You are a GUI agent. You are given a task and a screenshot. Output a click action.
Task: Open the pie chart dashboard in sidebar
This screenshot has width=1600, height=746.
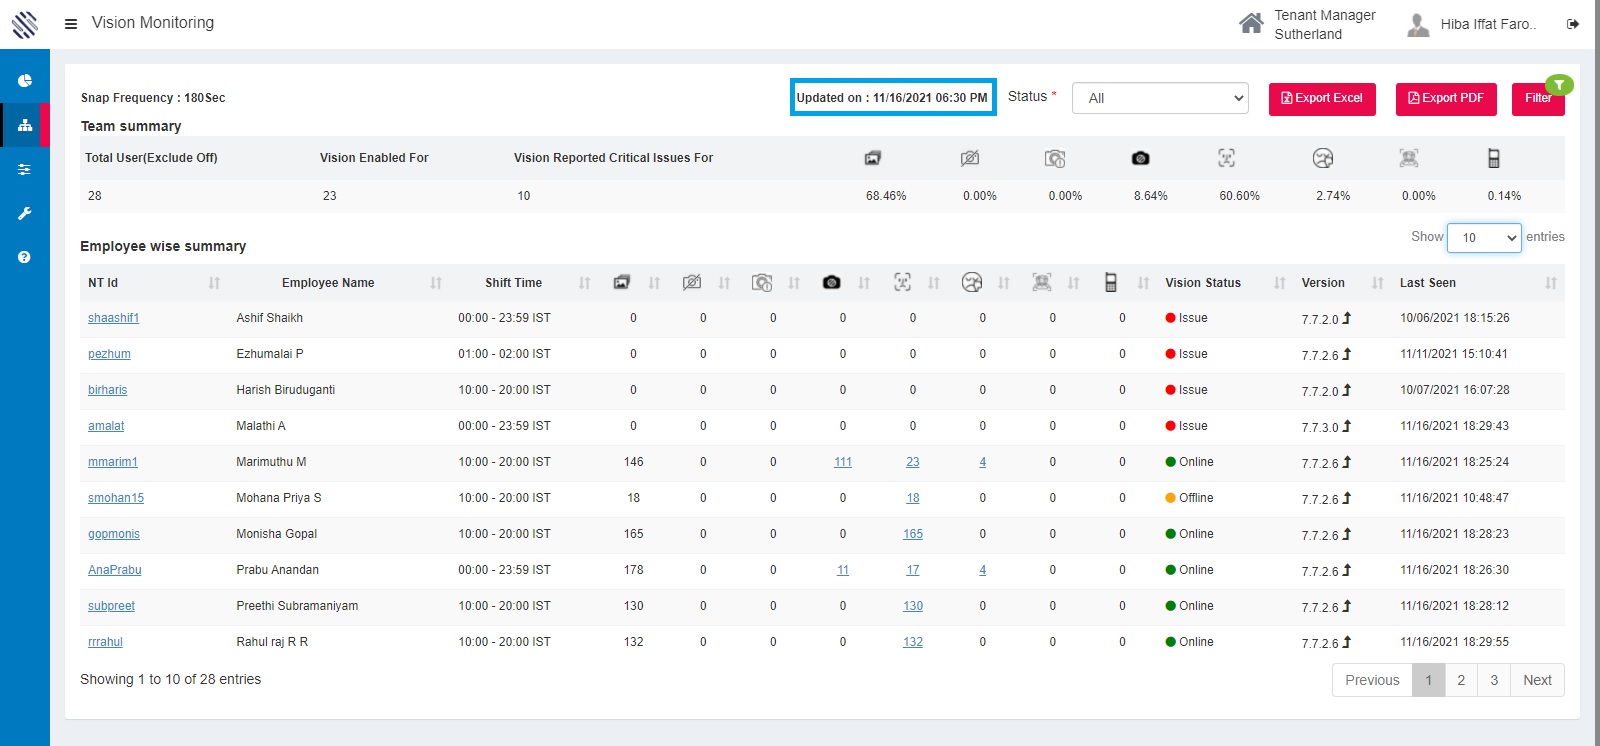coord(25,81)
